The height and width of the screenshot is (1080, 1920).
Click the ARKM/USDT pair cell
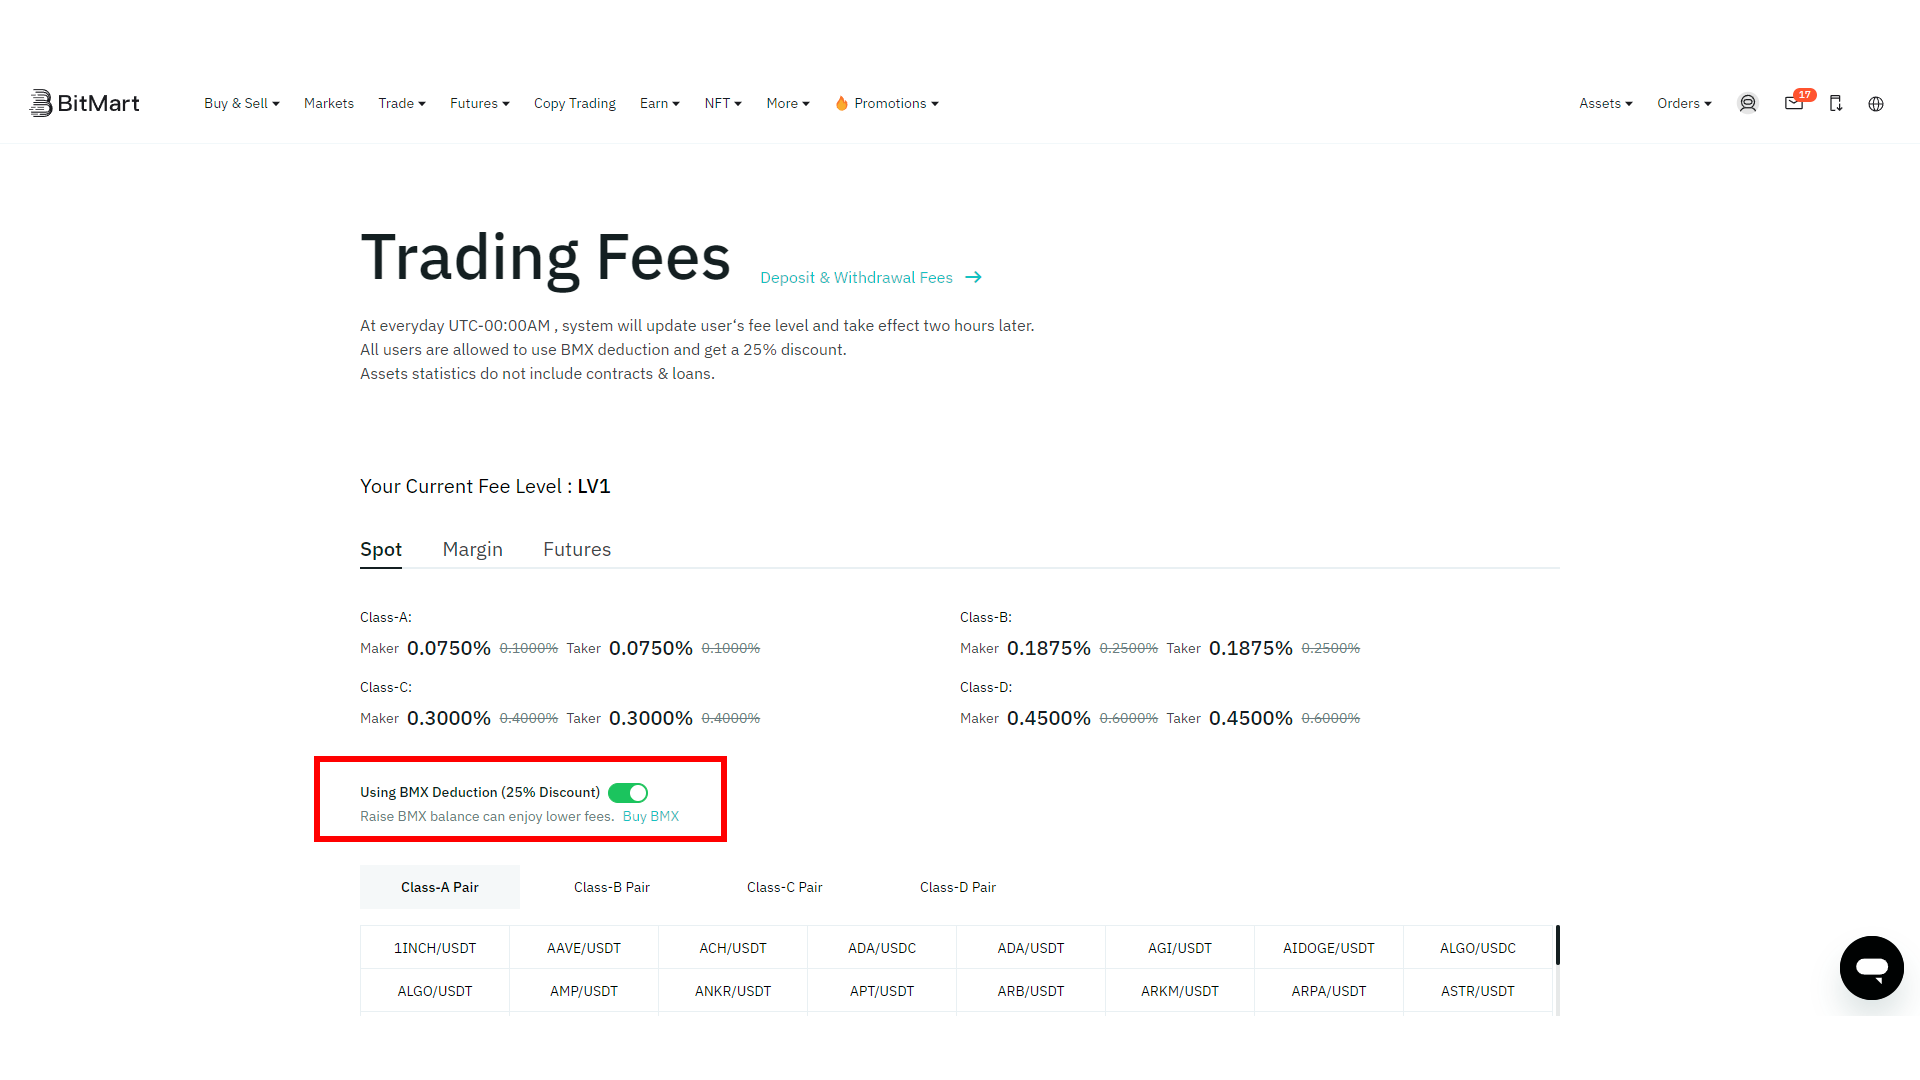pyautogui.click(x=1180, y=991)
